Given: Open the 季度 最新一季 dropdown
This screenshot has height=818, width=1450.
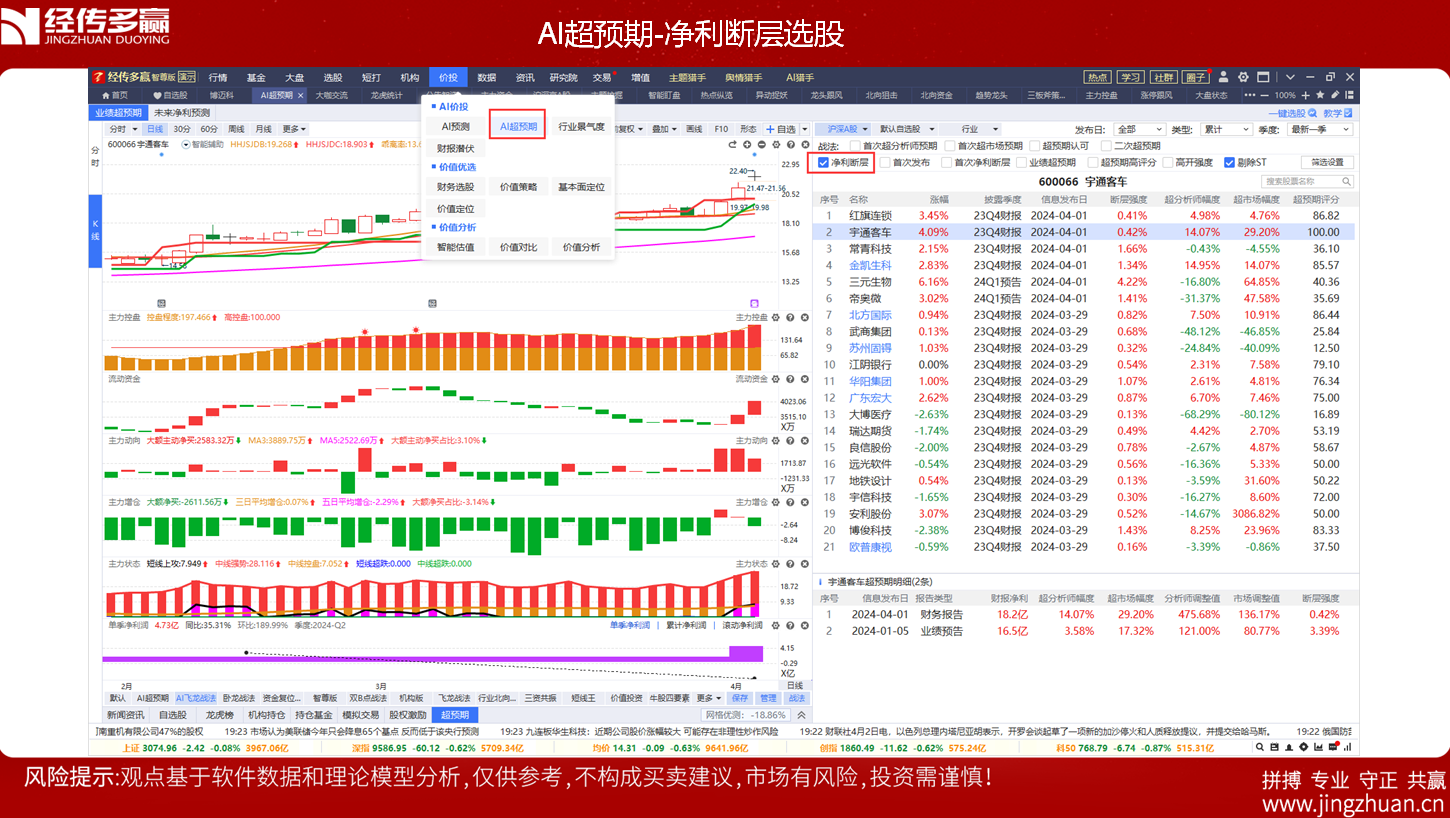Looking at the screenshot, I should tap(1320, 129).
